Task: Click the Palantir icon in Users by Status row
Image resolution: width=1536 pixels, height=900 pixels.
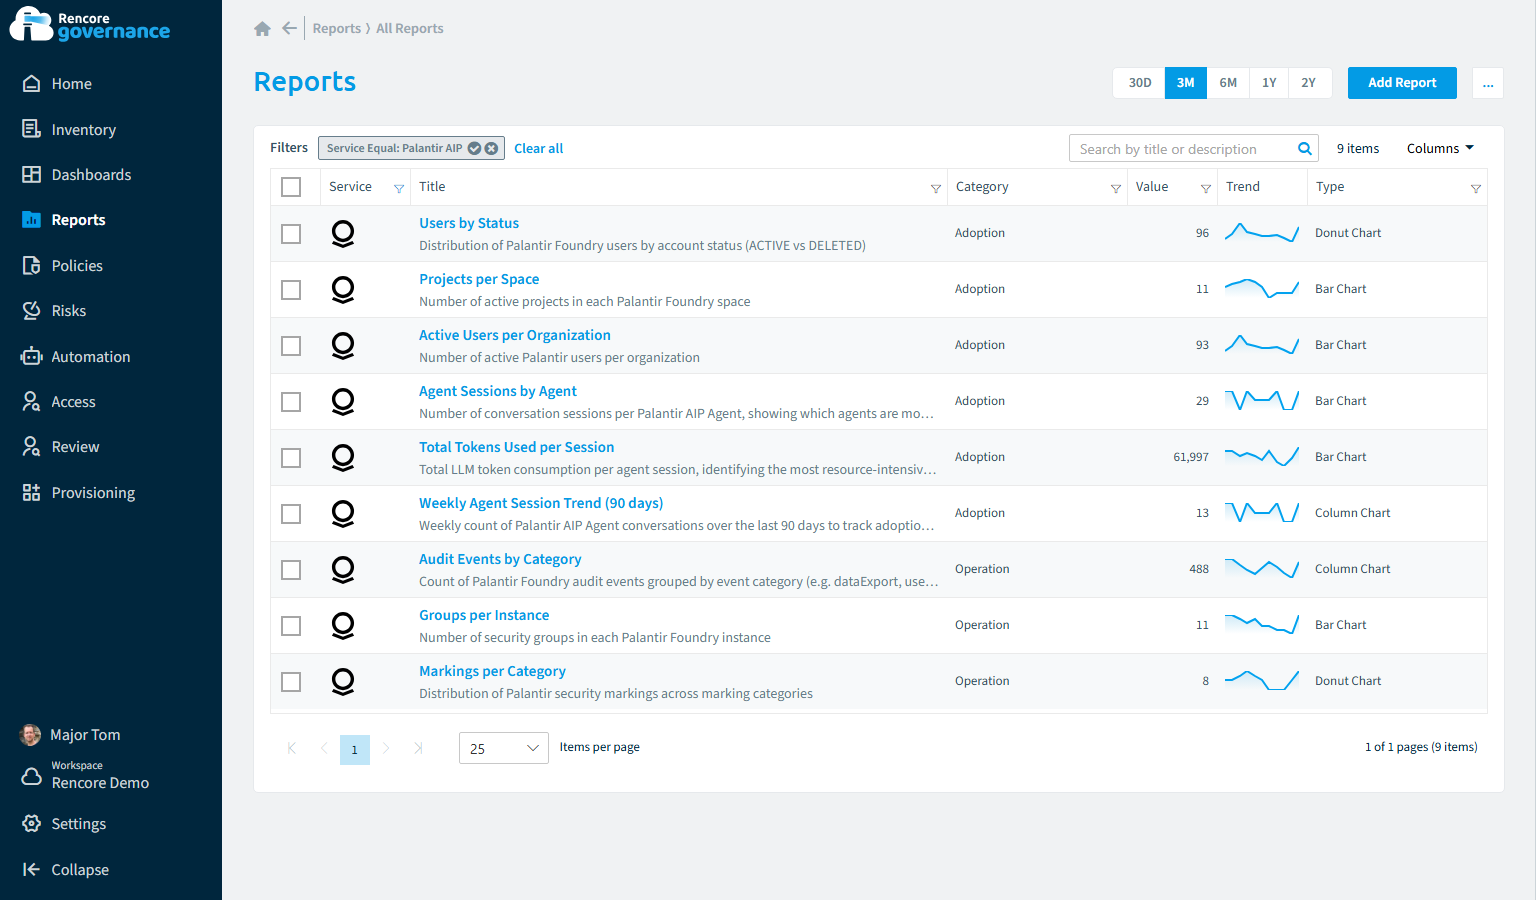Action: [343, 234]
